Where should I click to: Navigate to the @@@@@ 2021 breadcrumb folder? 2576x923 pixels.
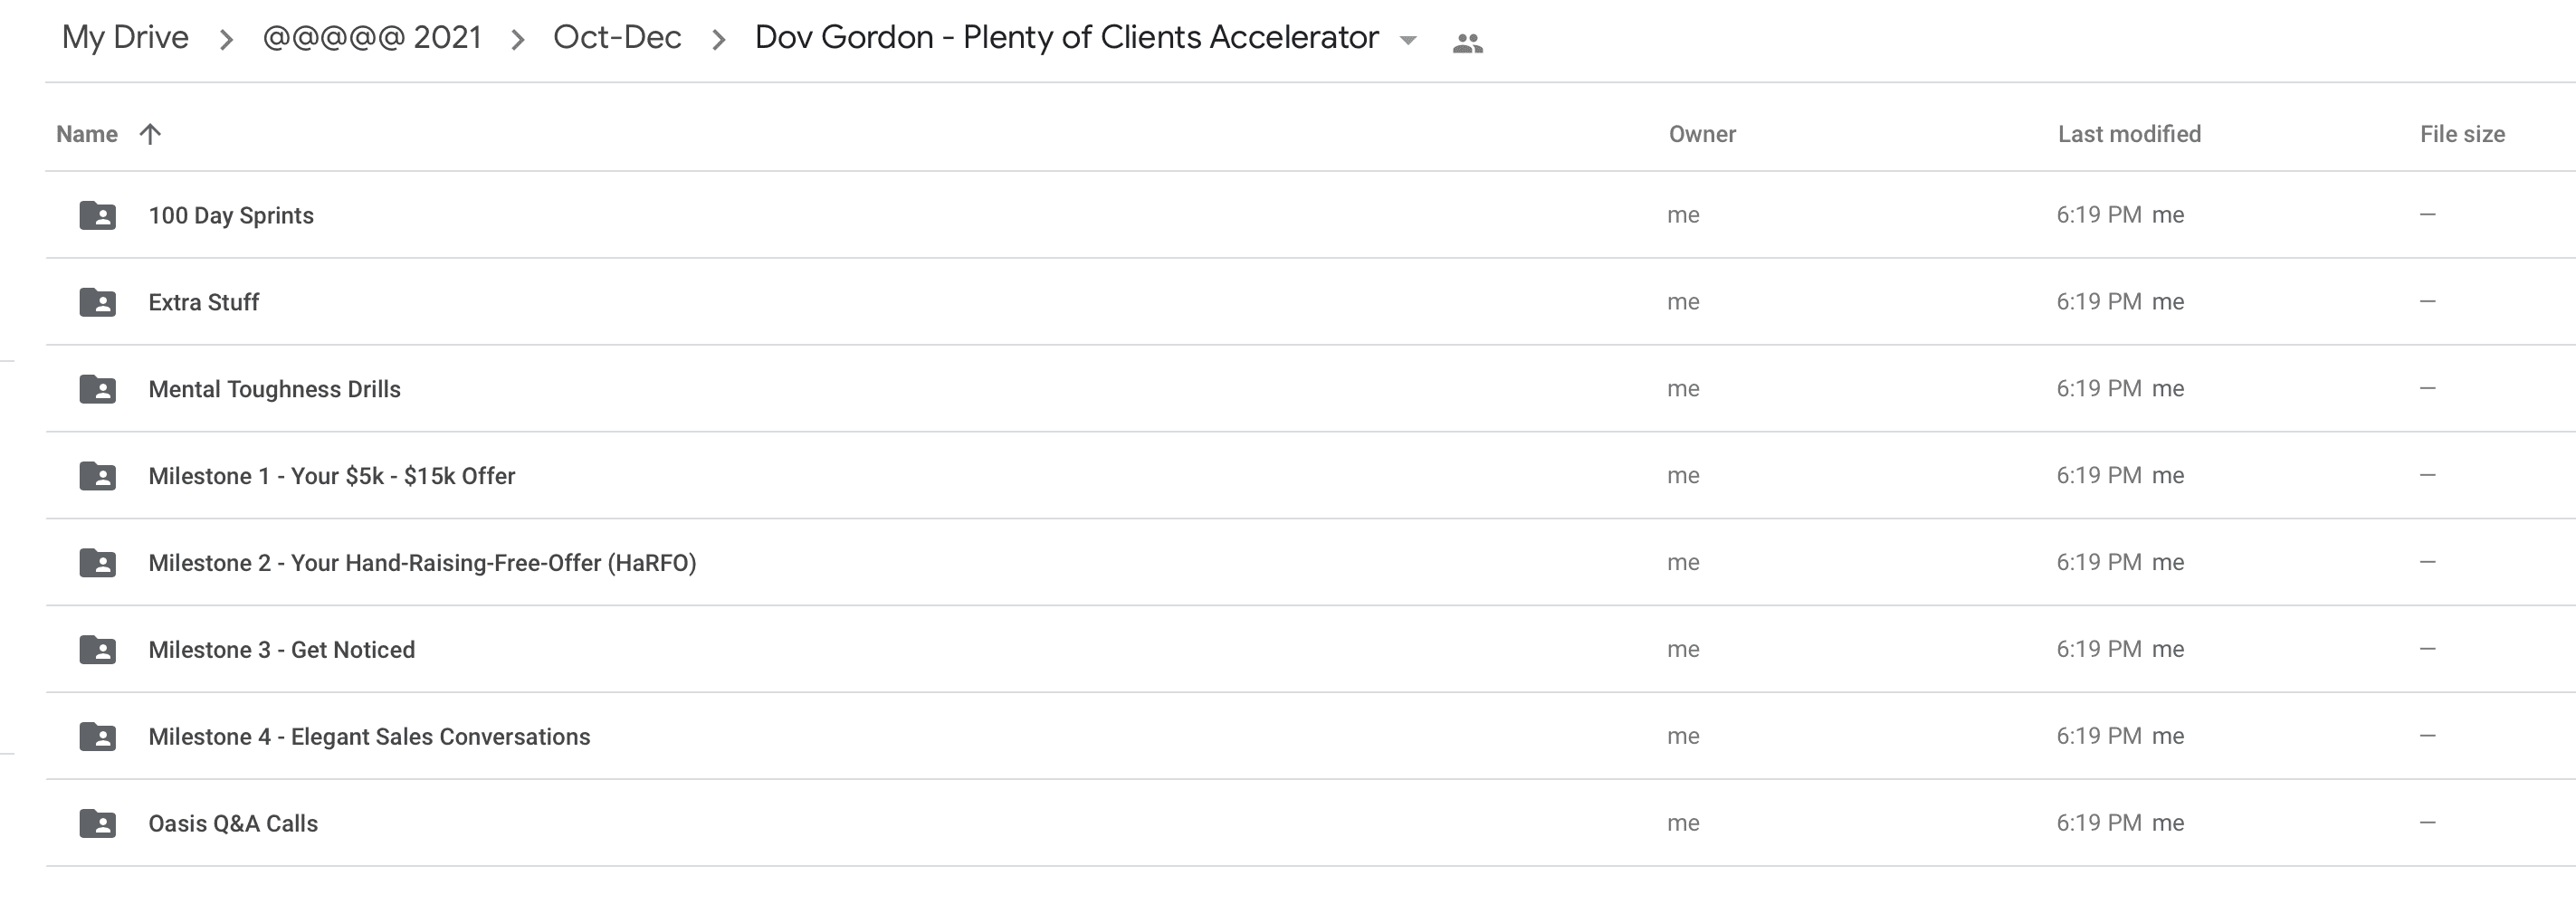coord(372,37)
